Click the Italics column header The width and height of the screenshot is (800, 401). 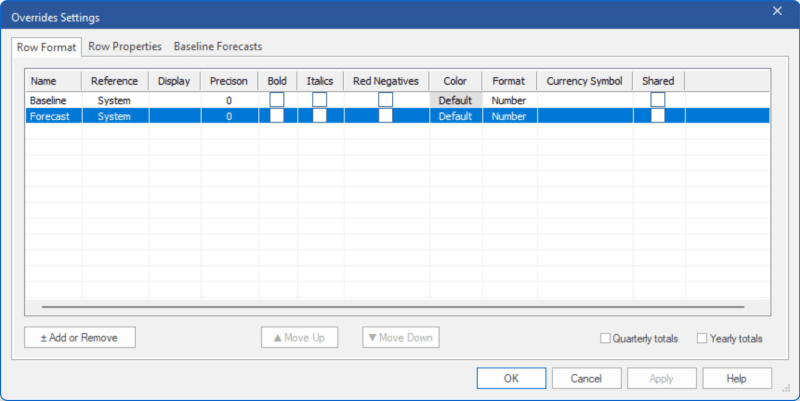point(320,81)
